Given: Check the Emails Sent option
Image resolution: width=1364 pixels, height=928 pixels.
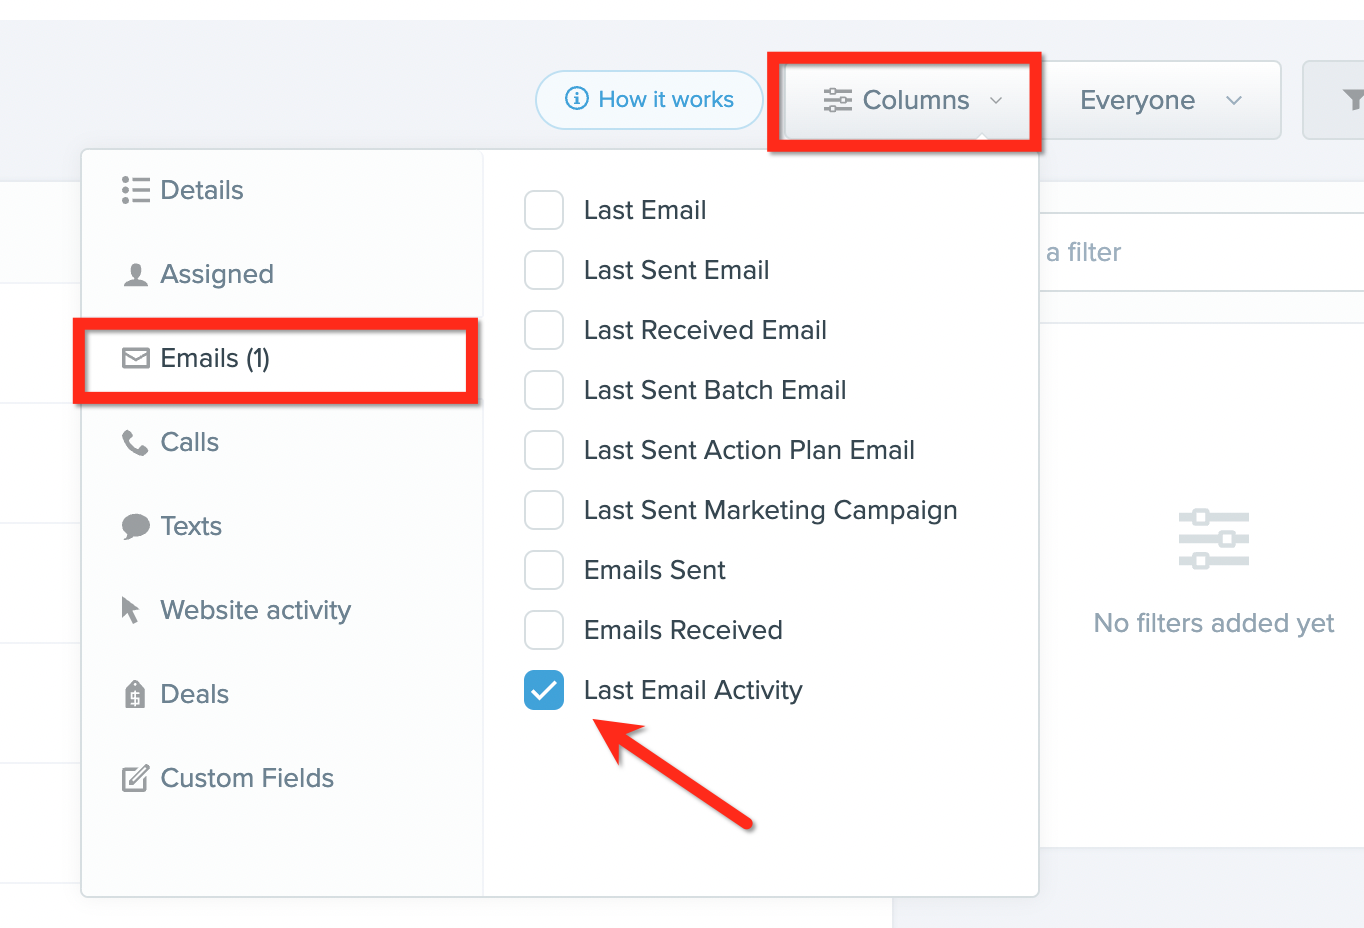Looking at the screenshot, I should click(x=544, y=570).
